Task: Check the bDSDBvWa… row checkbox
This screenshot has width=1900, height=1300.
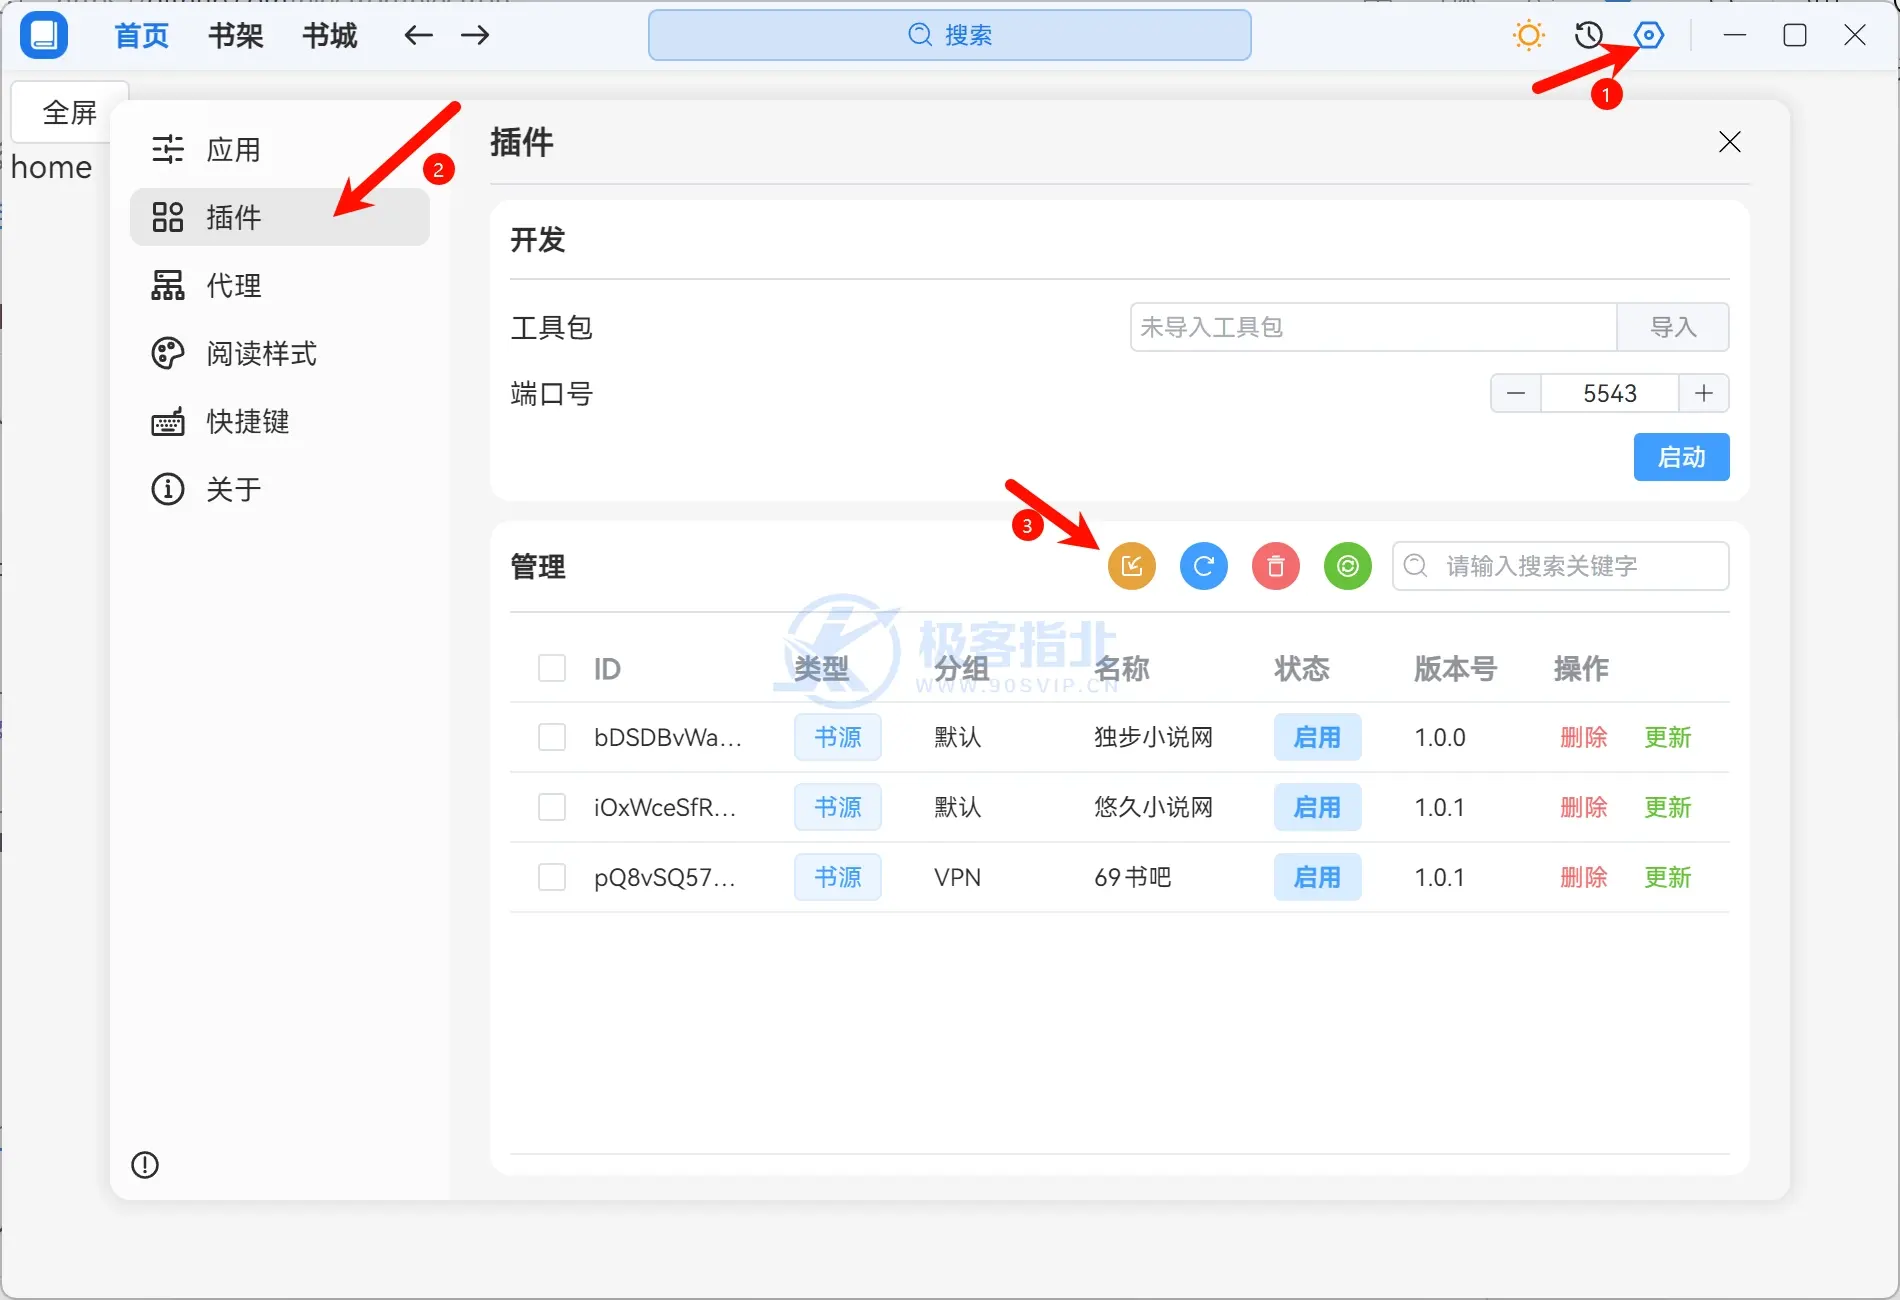Action: [x=552, y=737]
